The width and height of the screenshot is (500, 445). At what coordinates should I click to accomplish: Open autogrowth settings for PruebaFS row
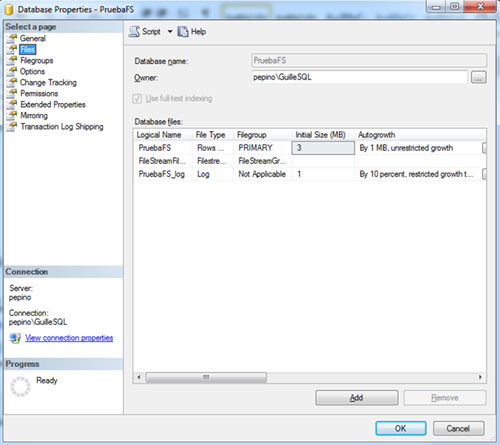(484, 148)
